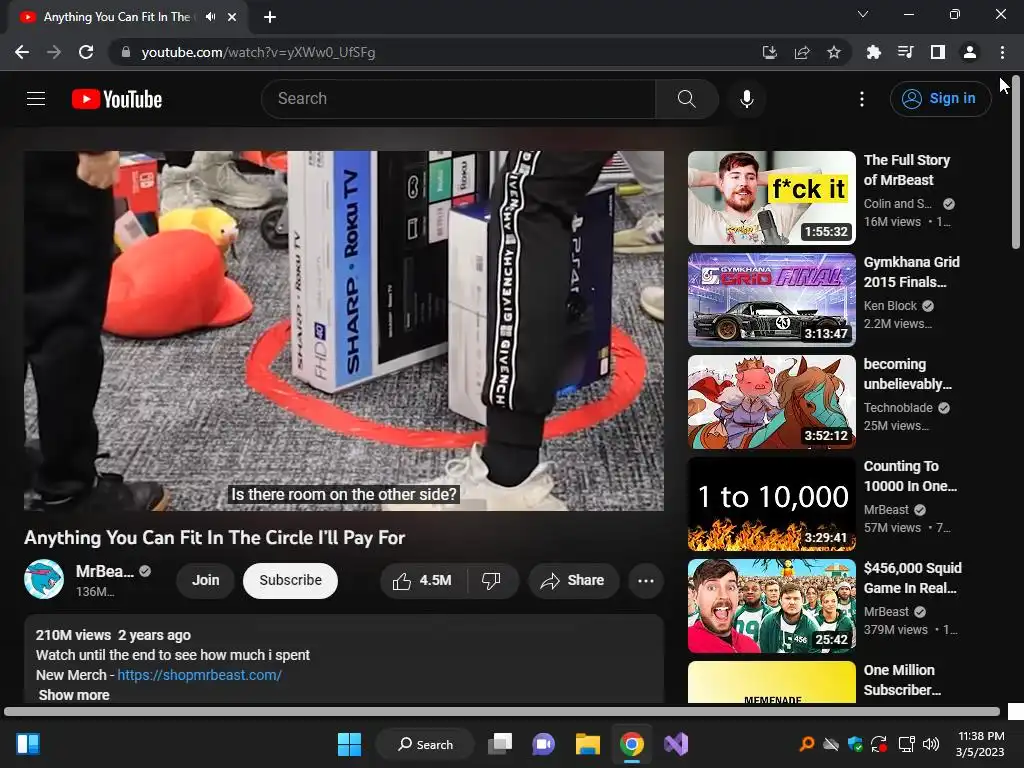Mute tab via speaker icon
This screenshot has height=768, width=1024.
tap(210, 17)
